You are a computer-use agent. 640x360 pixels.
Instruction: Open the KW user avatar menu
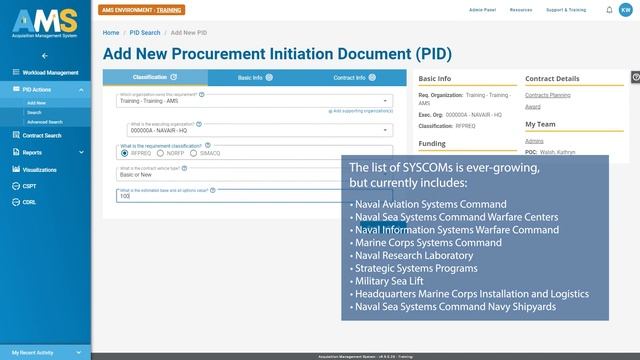pos(626,10)
